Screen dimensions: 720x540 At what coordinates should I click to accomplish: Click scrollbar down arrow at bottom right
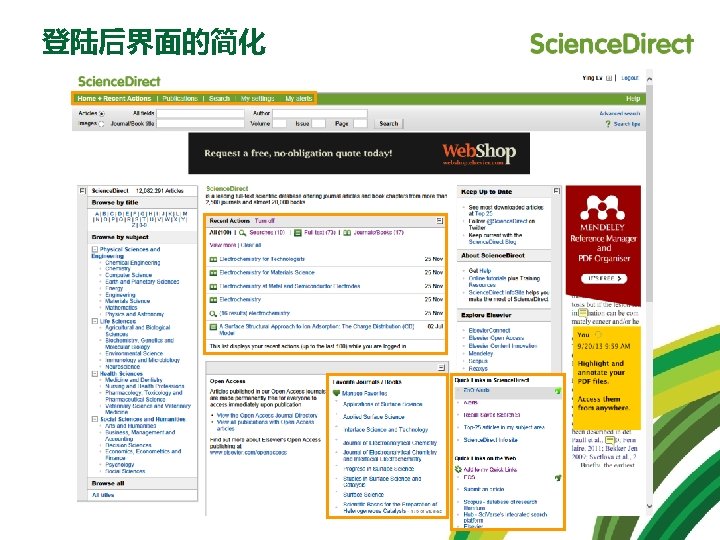tap(649, 506)
